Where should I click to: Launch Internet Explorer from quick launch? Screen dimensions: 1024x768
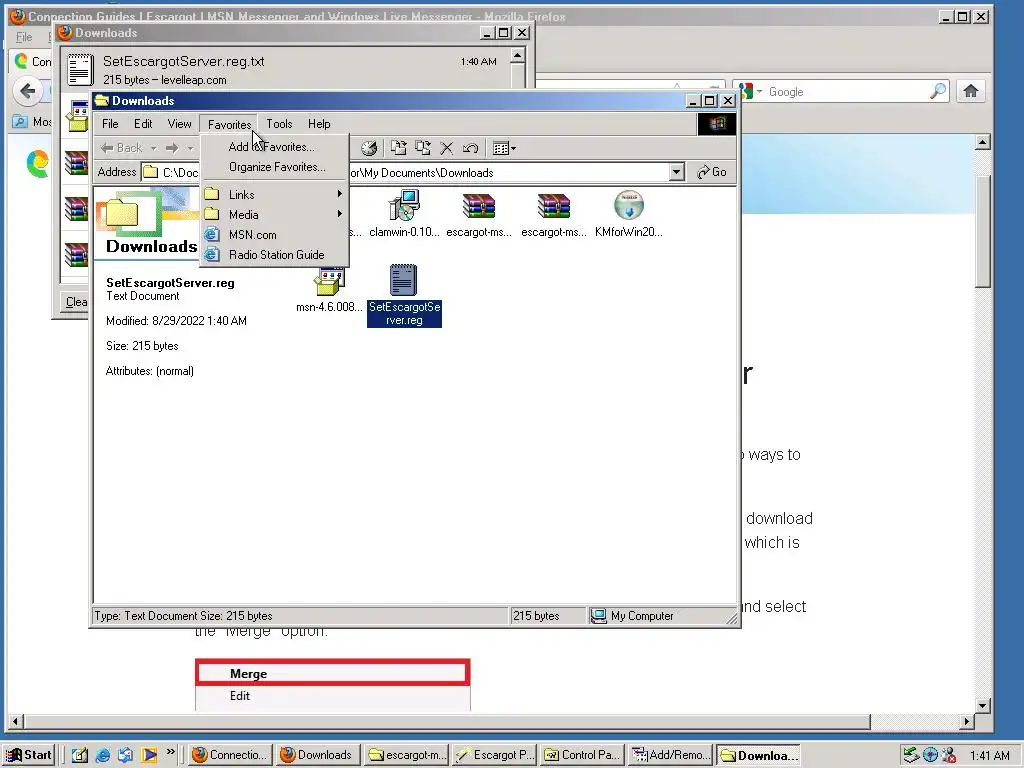103,755
